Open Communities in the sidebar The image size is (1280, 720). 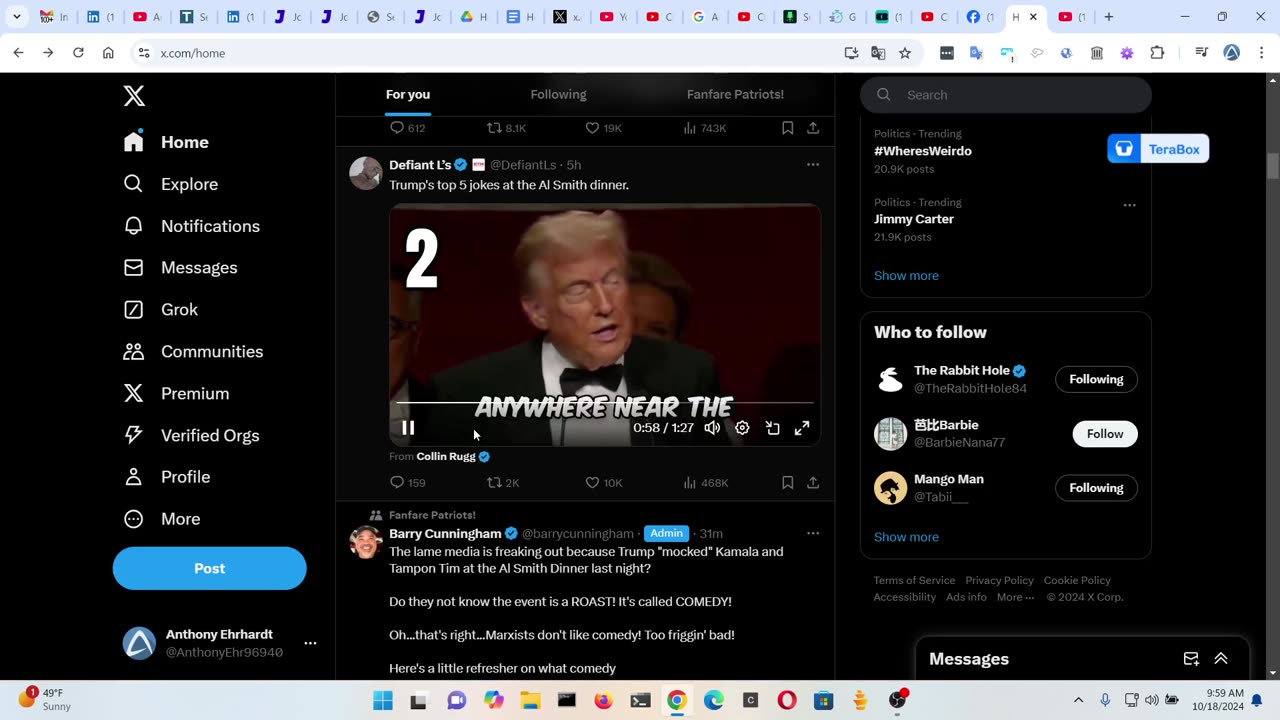point(193,352)
